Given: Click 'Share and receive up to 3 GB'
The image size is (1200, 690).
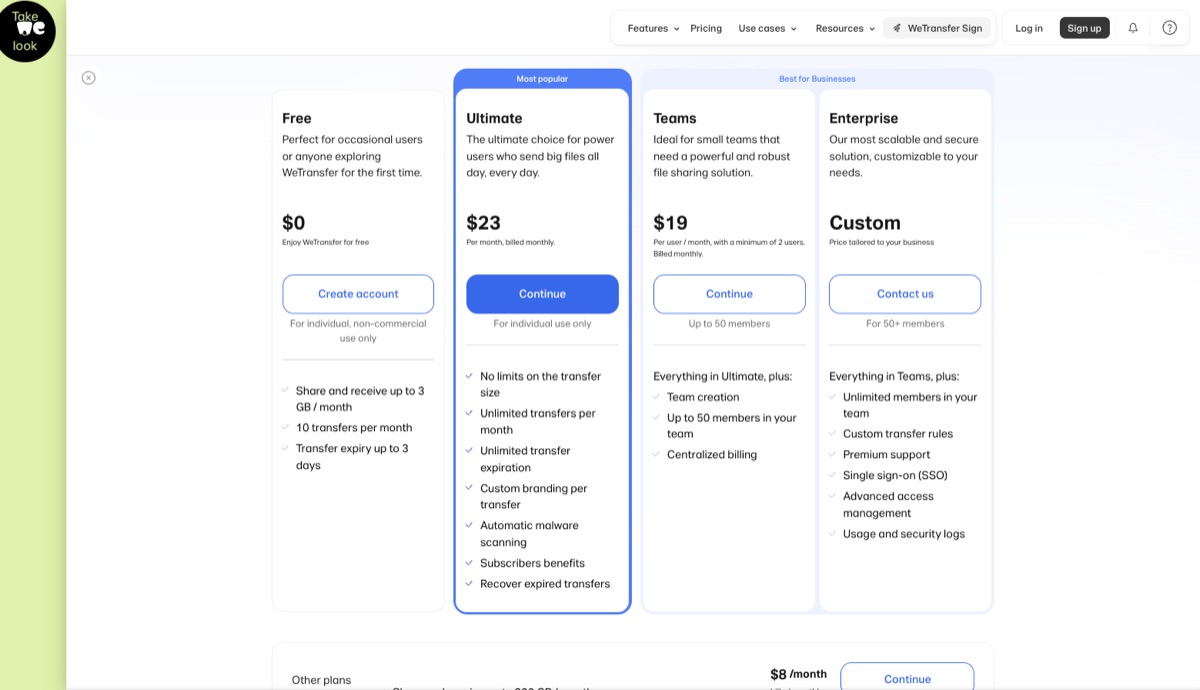Looking at the screenshot, I should tap(360, 399).
